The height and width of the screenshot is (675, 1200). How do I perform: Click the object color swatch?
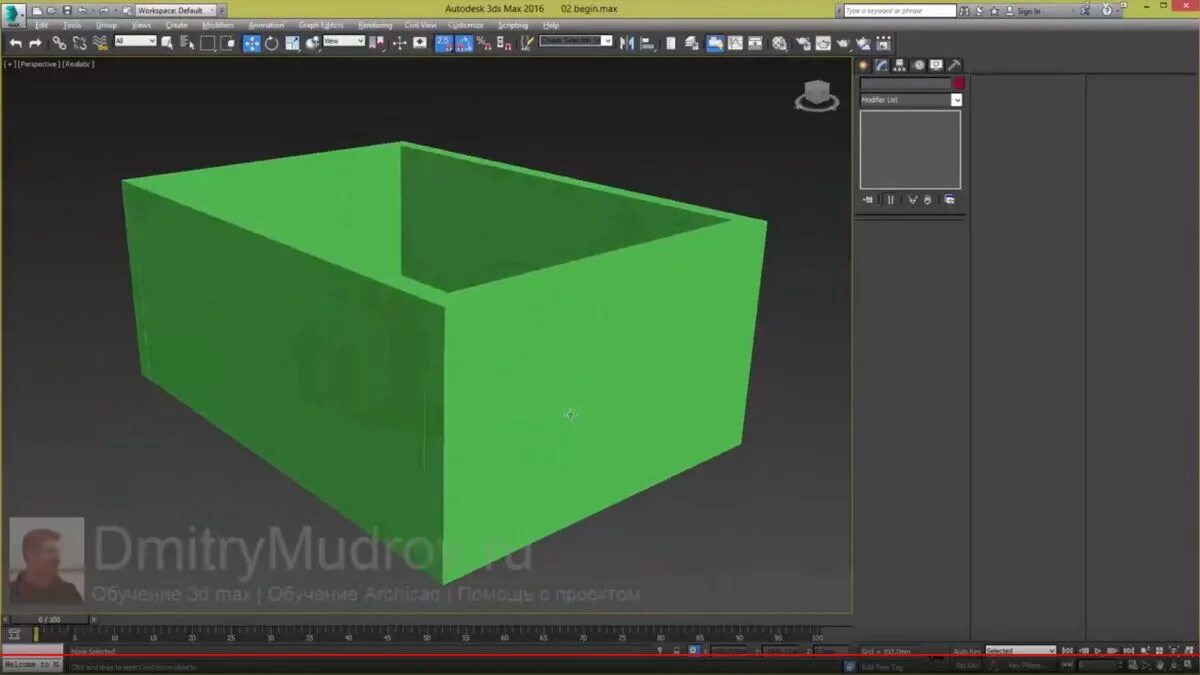click(958, 83)
